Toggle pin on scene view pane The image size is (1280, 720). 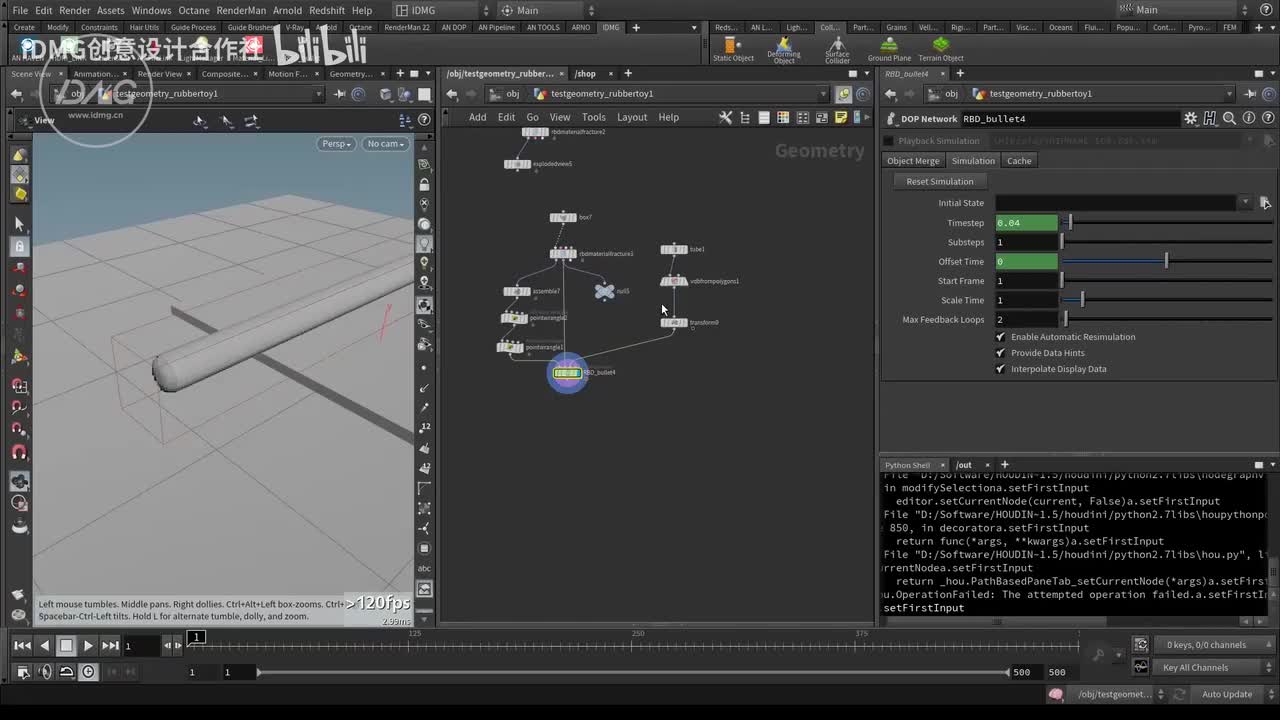pos(340,94)
